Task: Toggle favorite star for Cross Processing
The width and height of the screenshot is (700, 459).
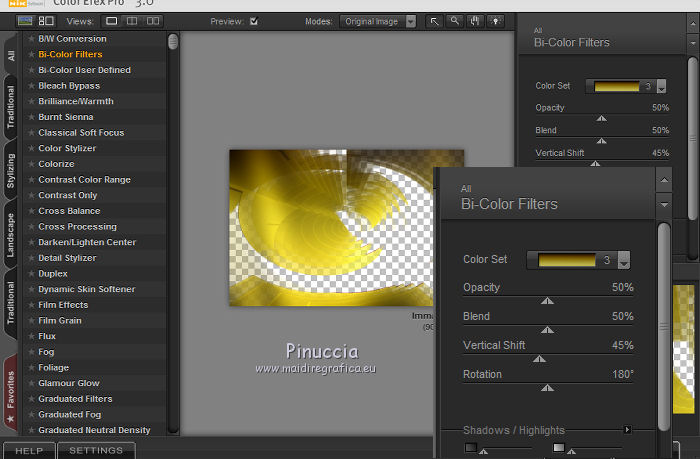Action: 31,227
